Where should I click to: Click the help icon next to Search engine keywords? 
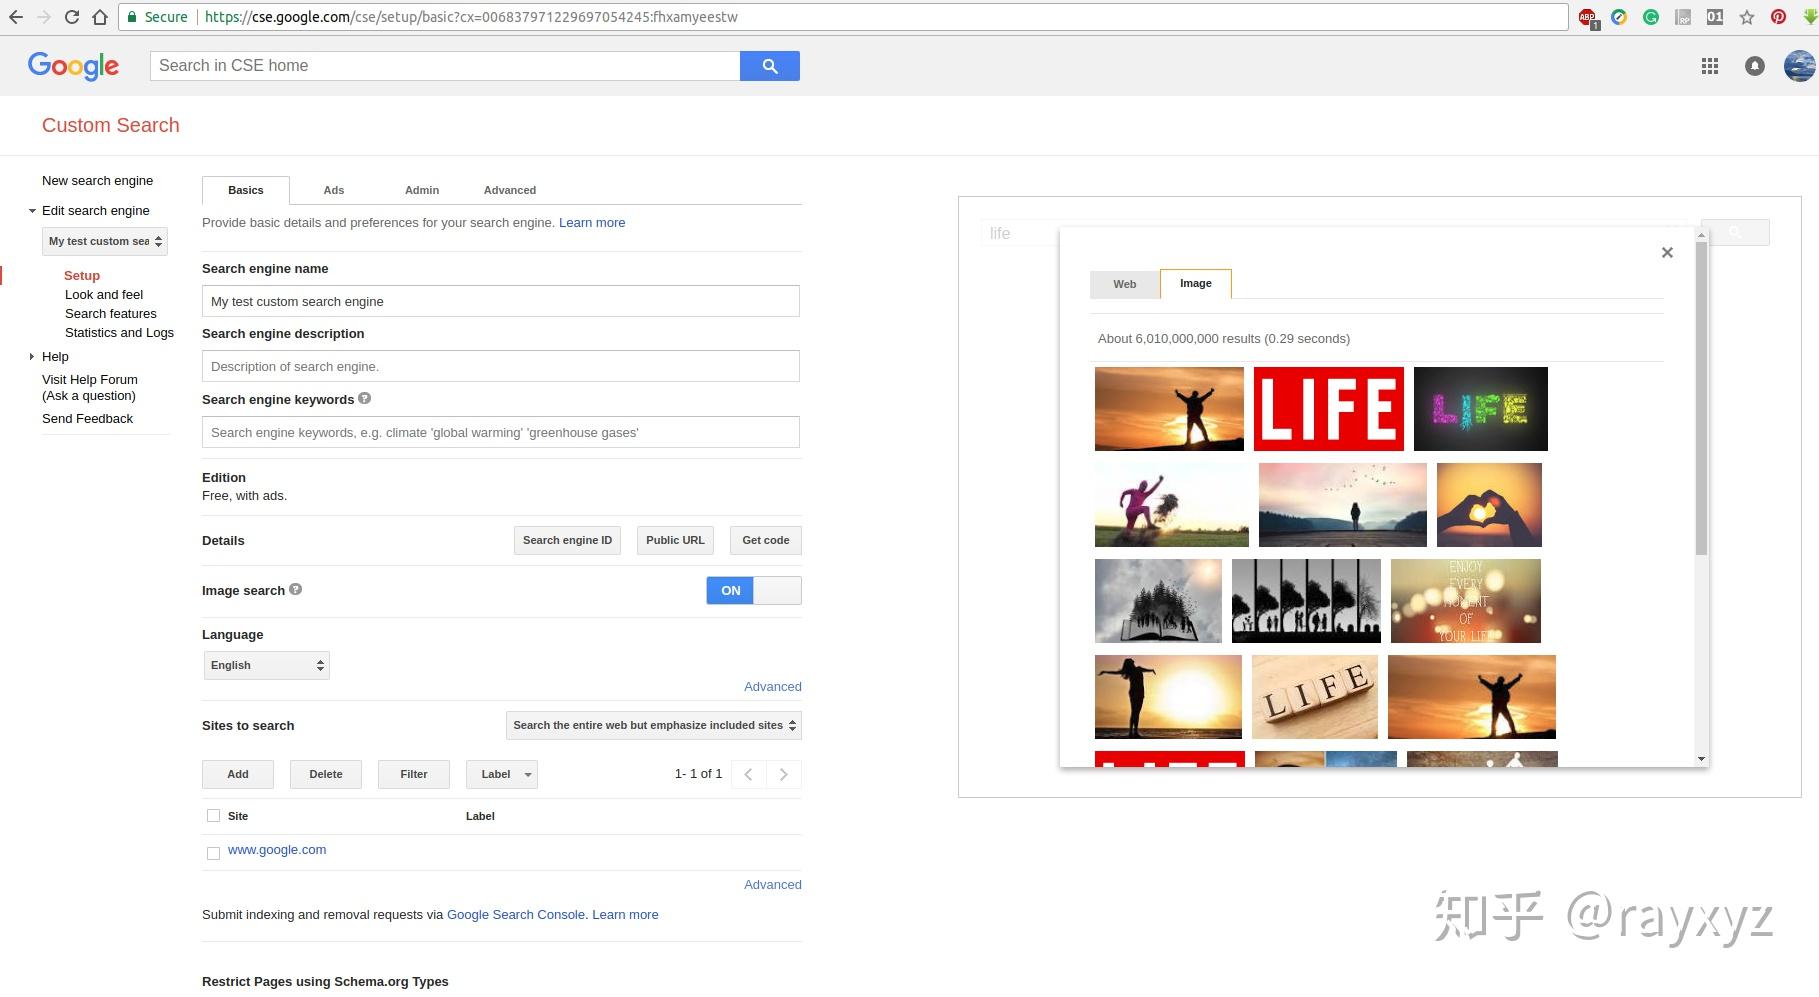[x=364, y=398]
